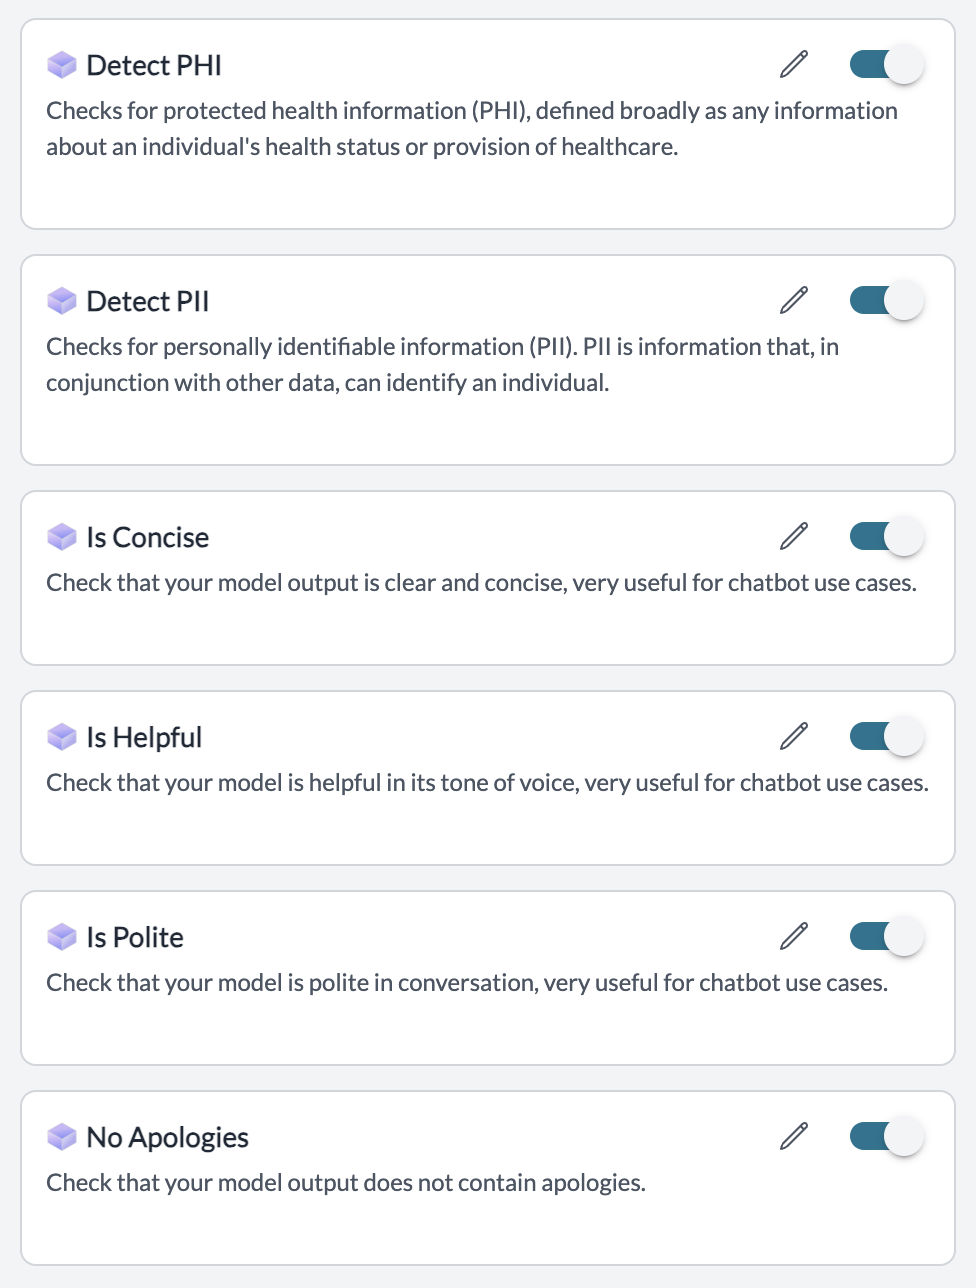The height and width of the screenshot is (1288, 976).
Task: Click the cube icon beside Is Concise
Action: [62, 537]
